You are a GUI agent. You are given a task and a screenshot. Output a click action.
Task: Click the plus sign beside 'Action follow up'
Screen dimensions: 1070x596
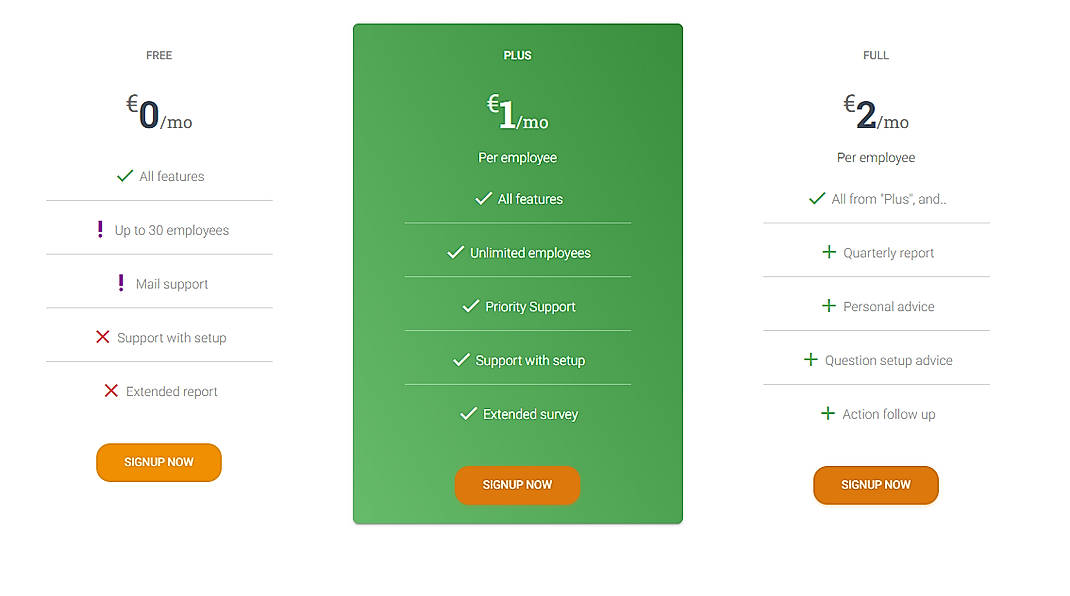pos(827,413)
